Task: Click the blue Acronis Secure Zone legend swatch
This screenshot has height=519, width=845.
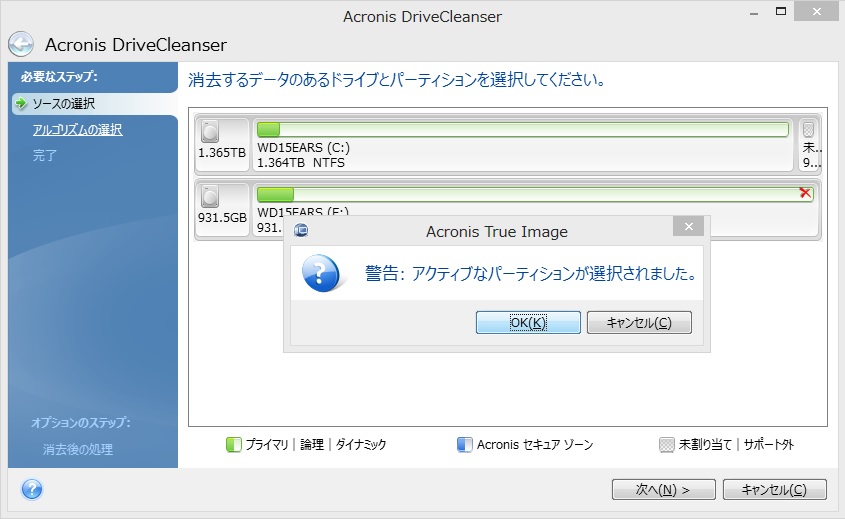Action: pos(465,445)
